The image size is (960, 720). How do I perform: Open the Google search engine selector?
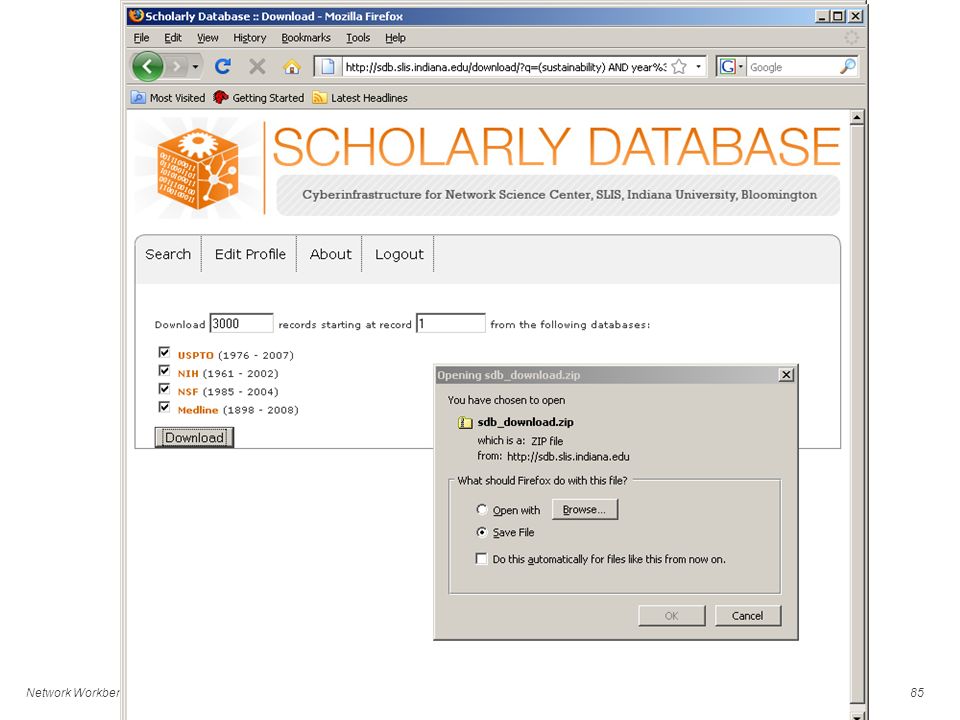point(732,67)
